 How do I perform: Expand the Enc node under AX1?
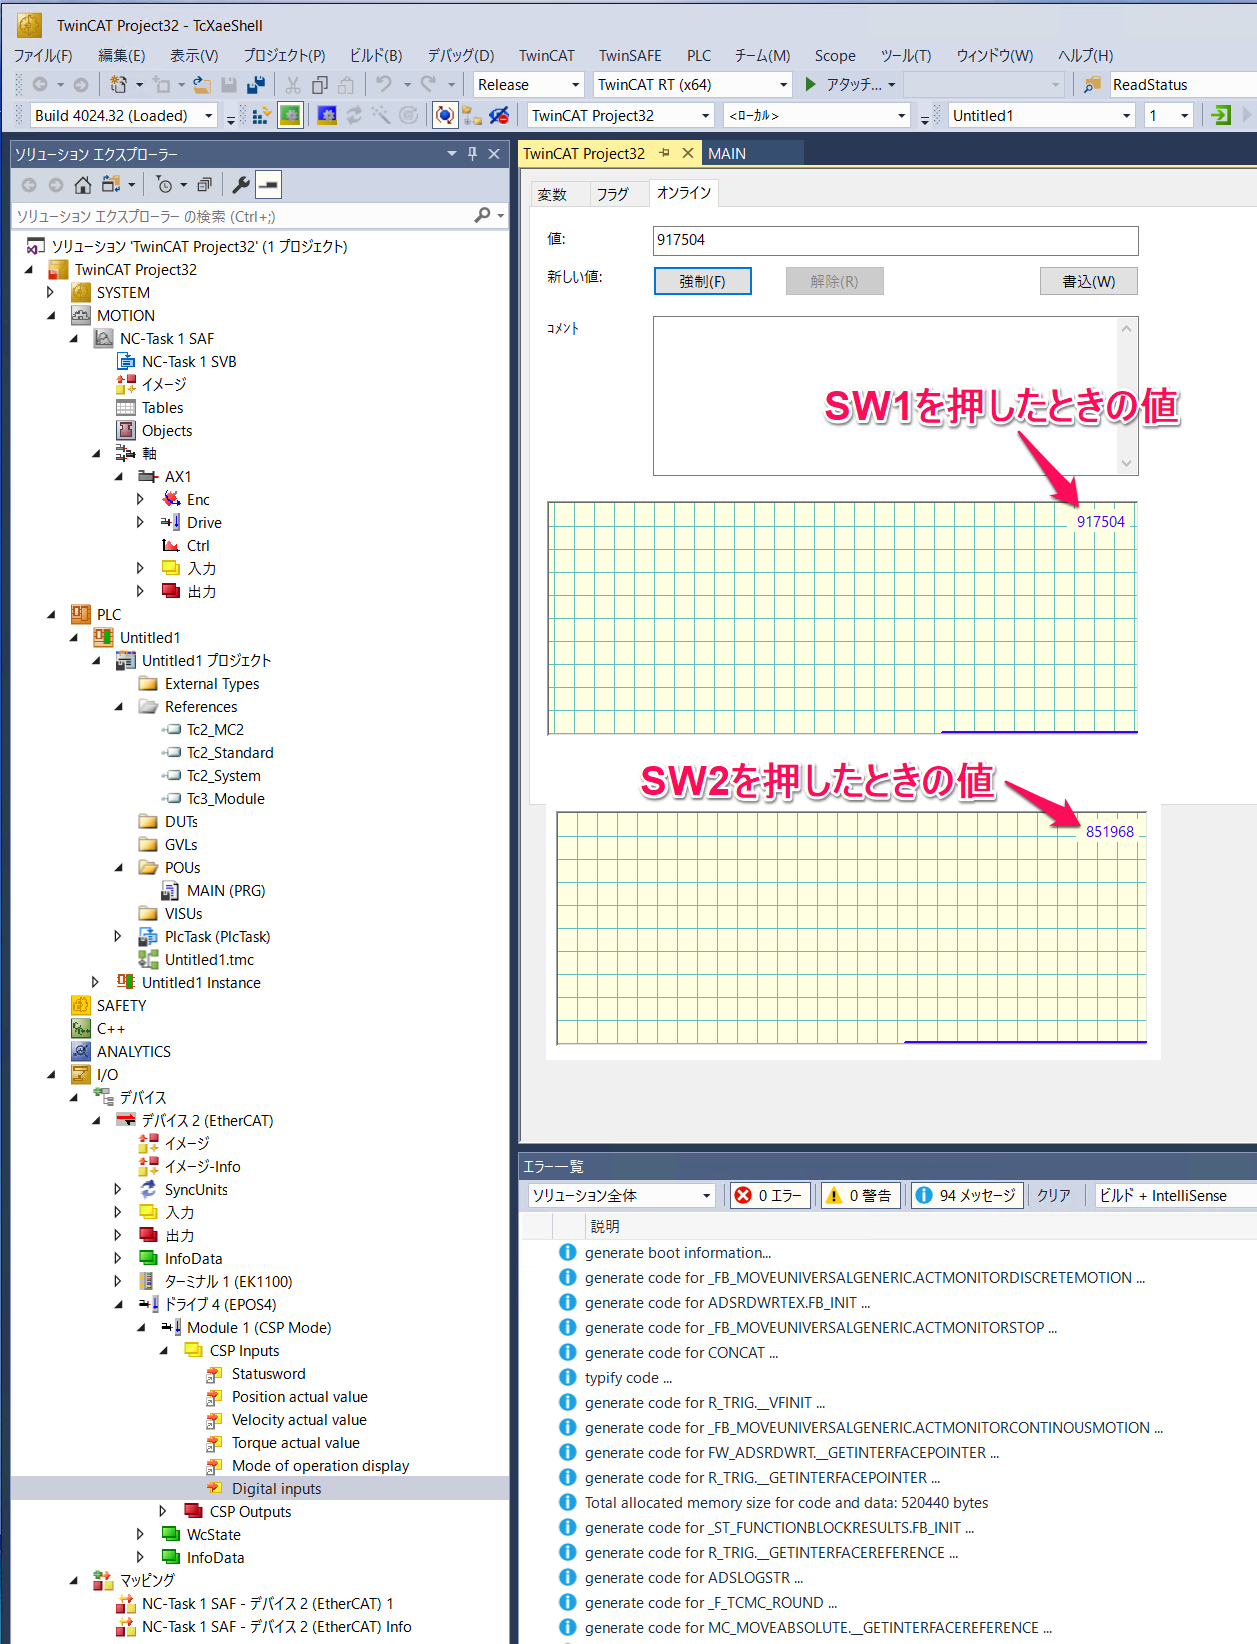click(140, 499)
